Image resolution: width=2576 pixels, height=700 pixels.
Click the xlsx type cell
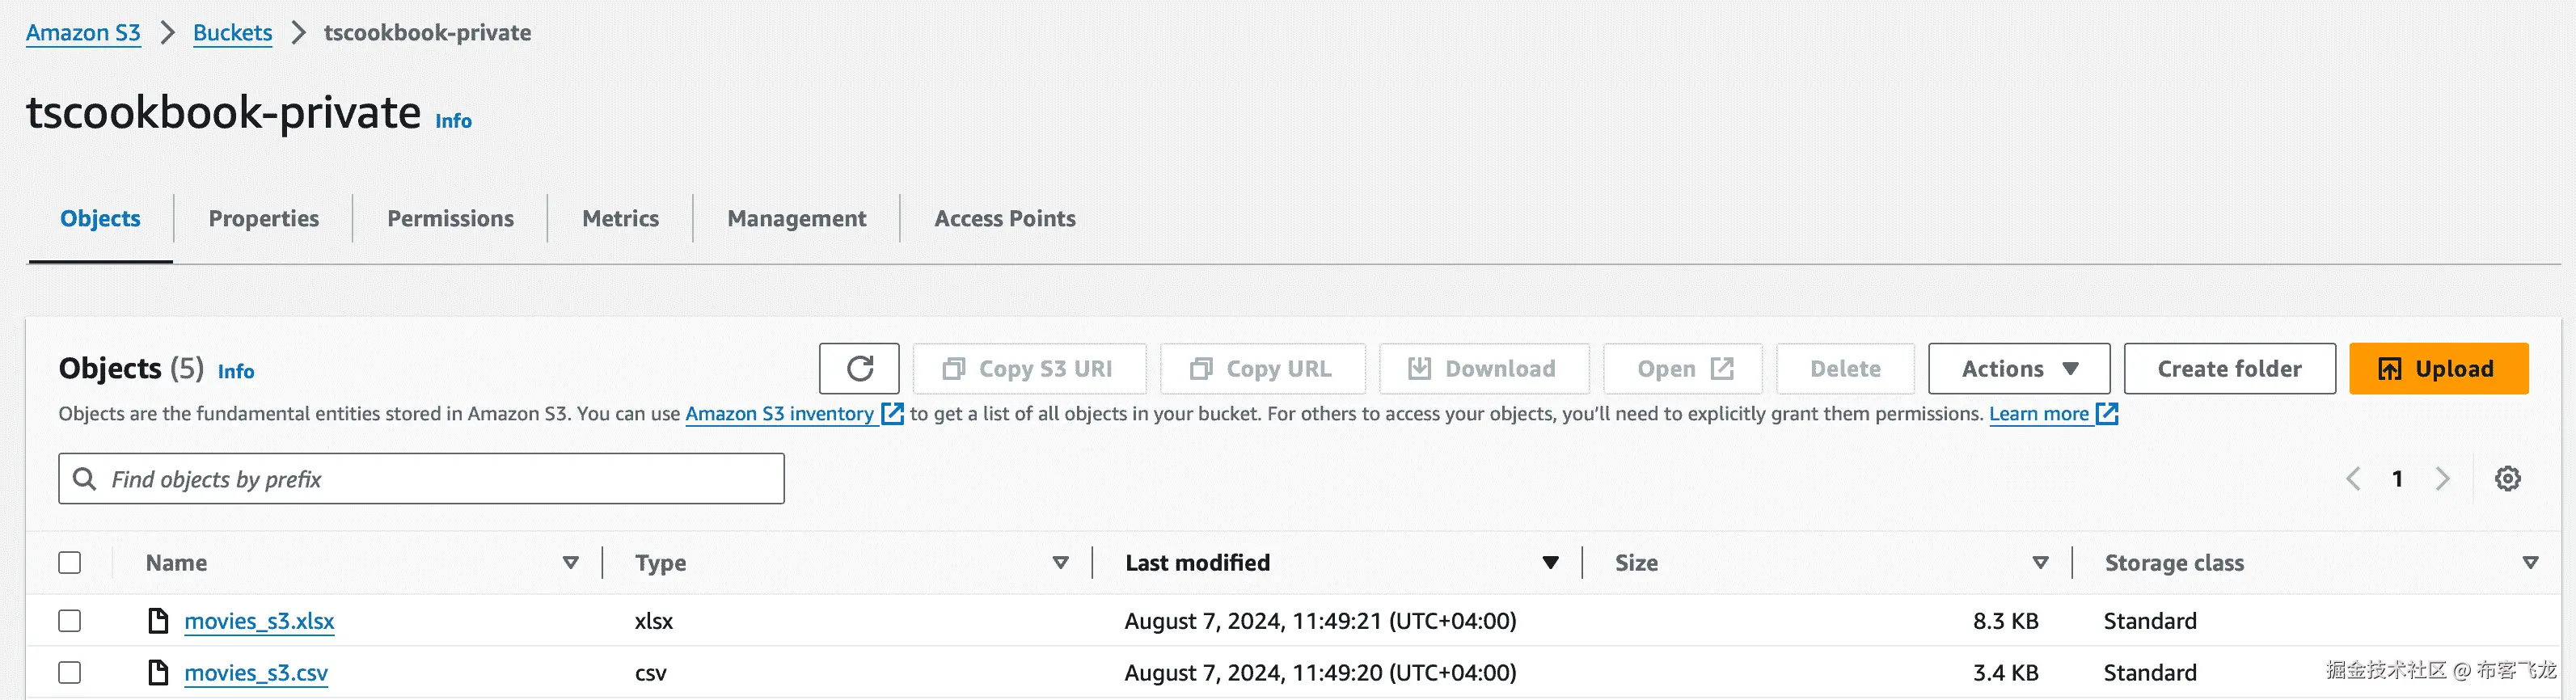click(654, 621)
